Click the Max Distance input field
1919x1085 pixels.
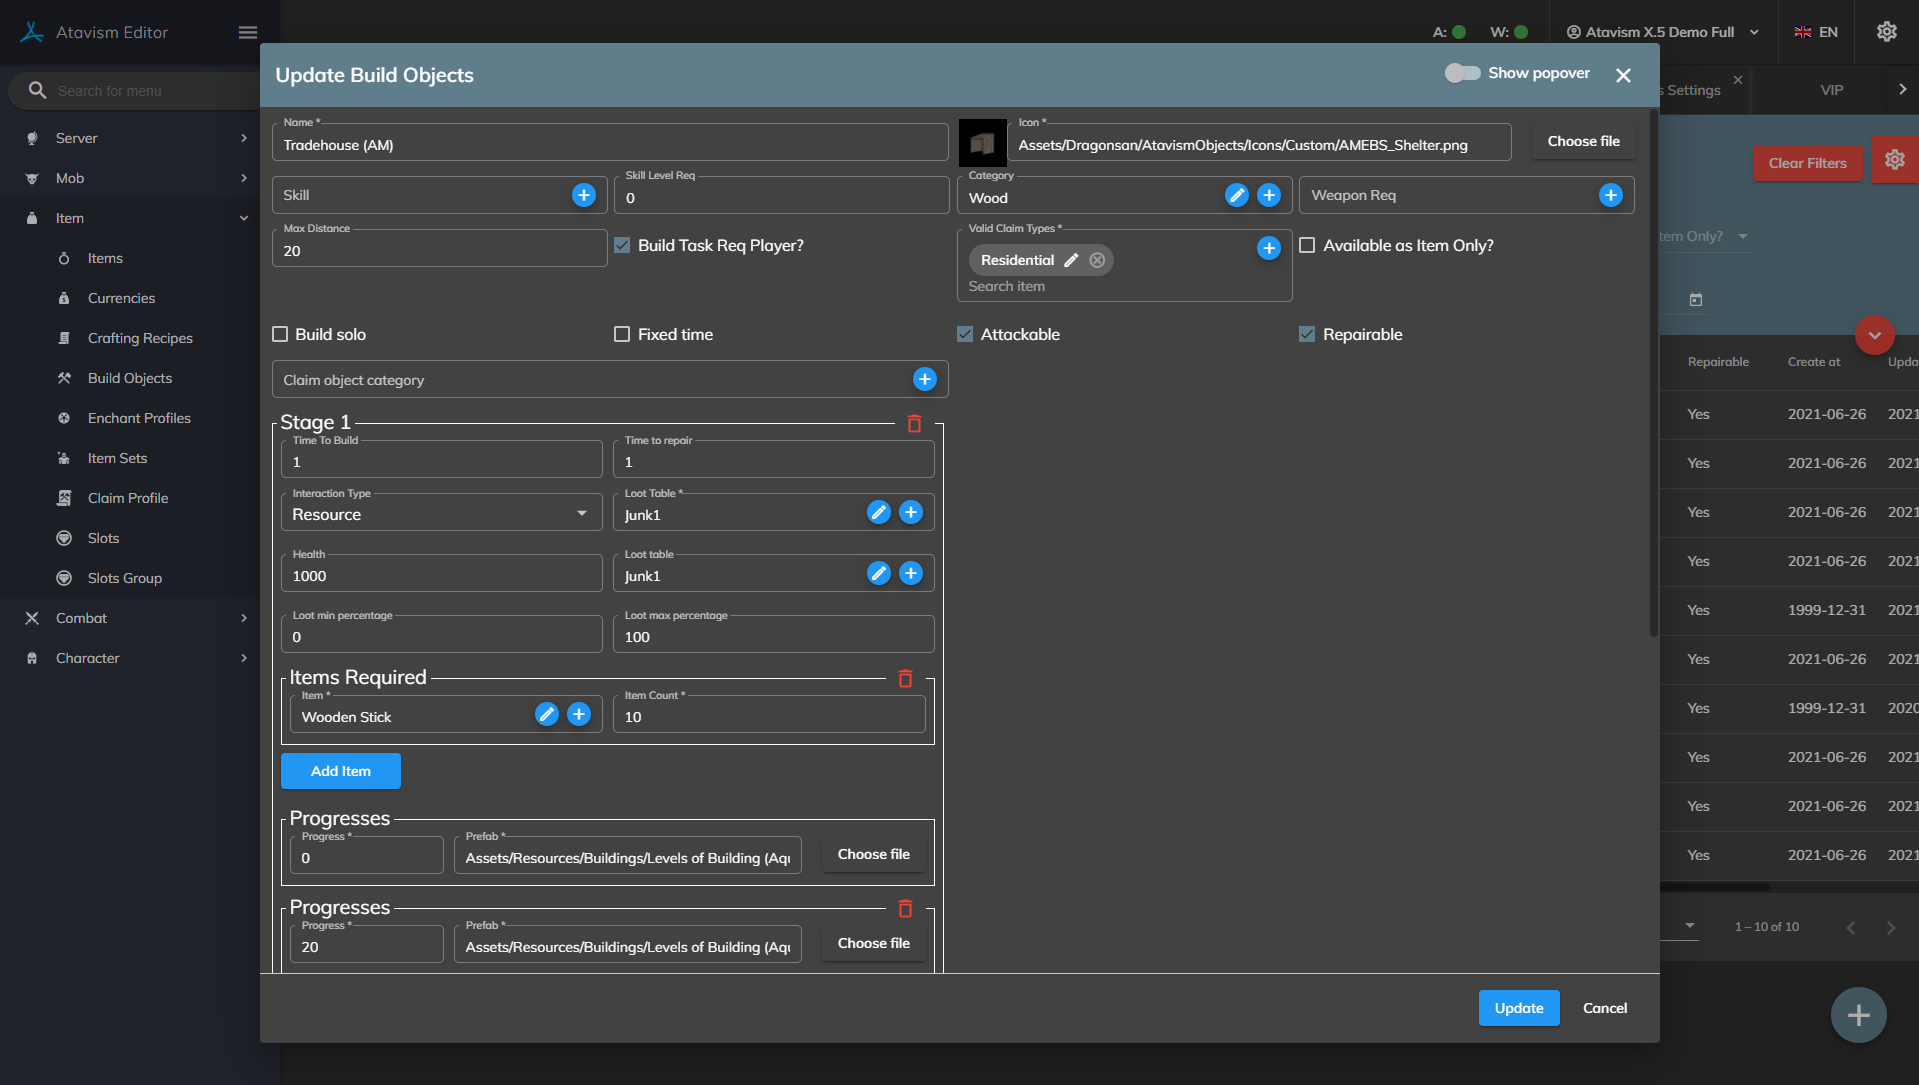tap(439, 250)
